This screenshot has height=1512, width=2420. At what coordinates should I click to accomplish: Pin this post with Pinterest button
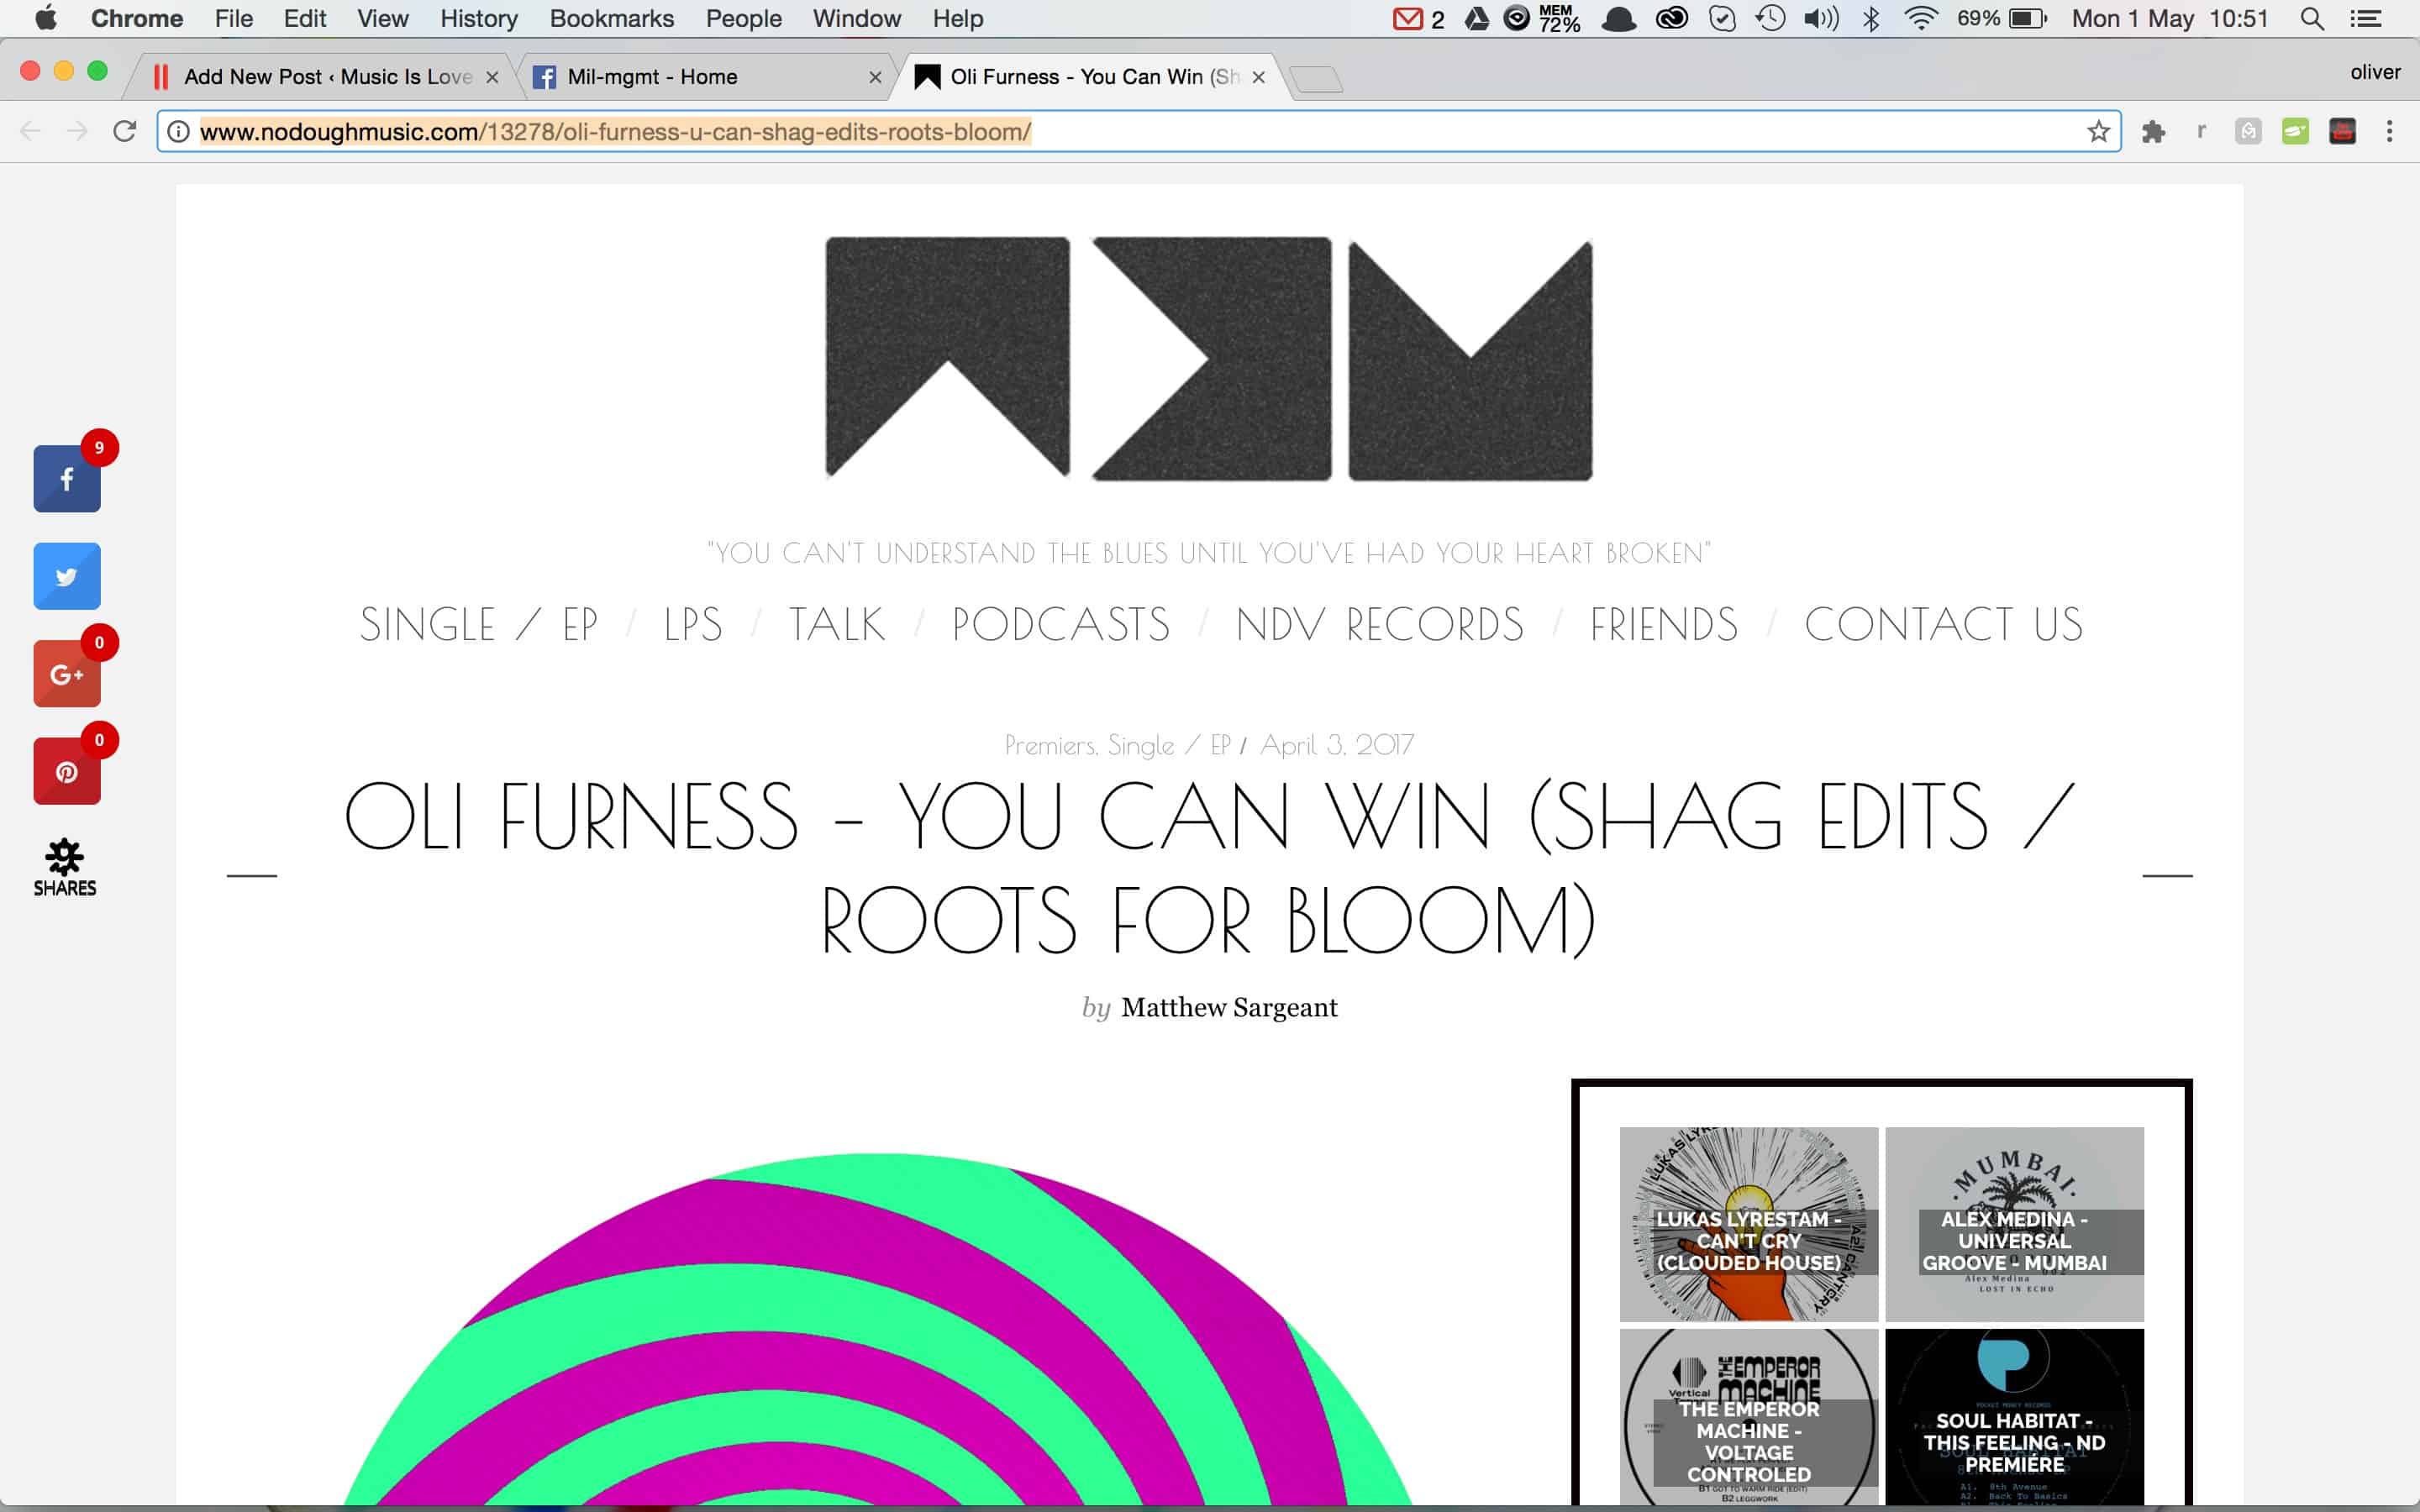67,771
